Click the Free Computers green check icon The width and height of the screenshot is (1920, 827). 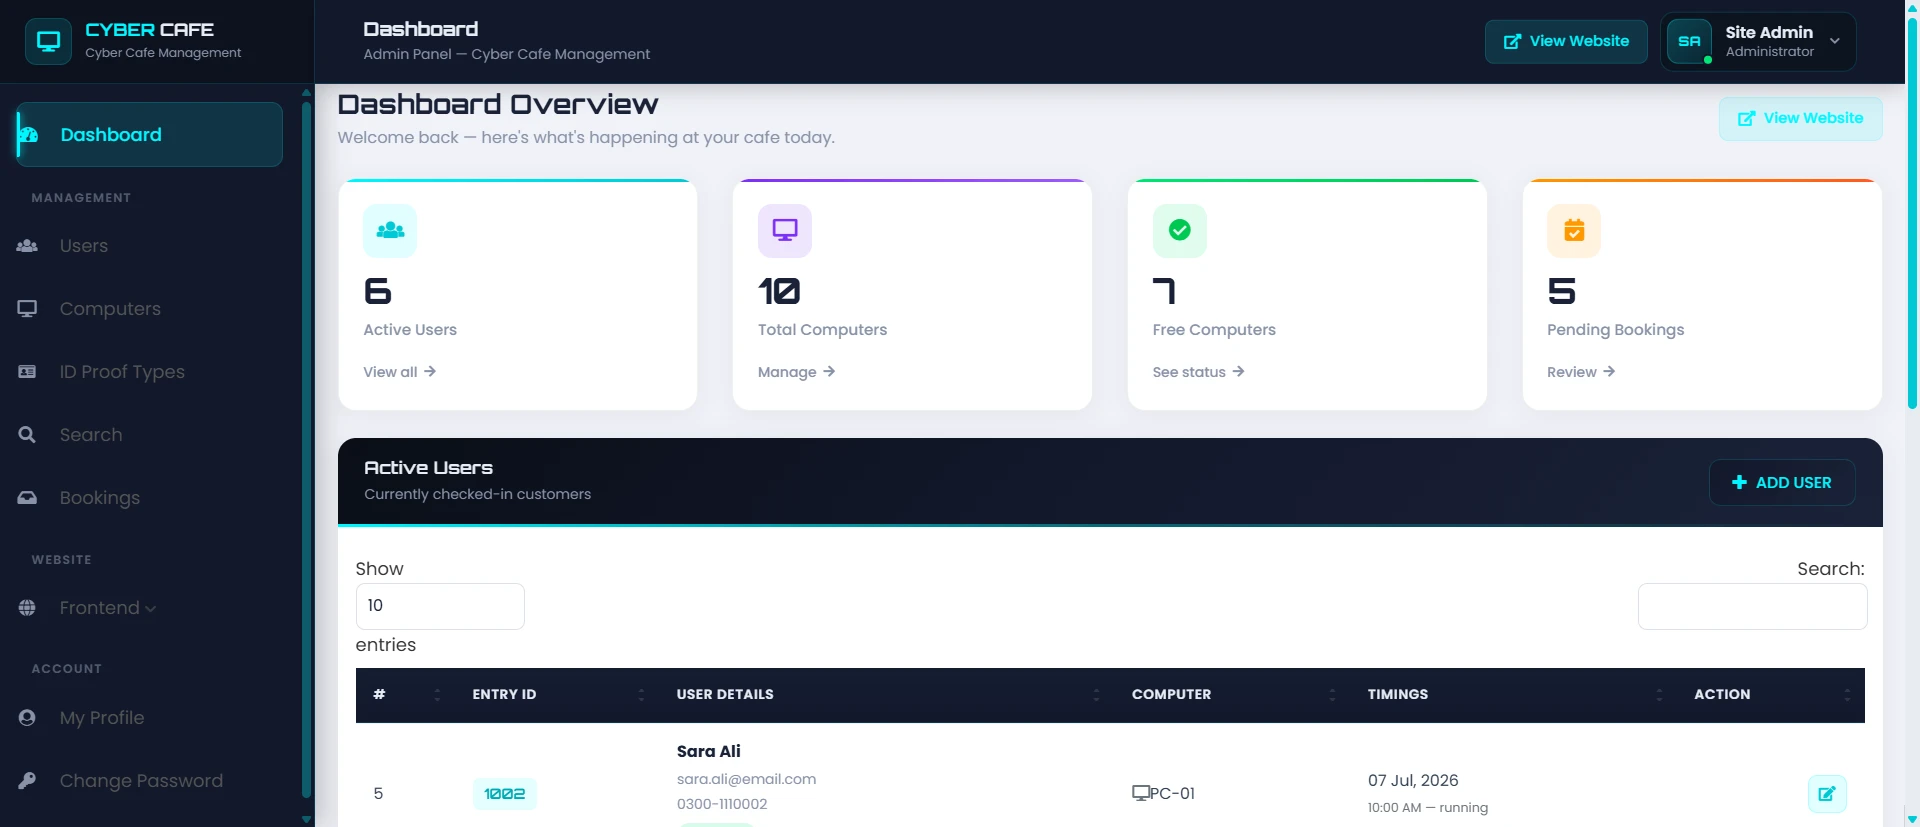(1180, 231)
